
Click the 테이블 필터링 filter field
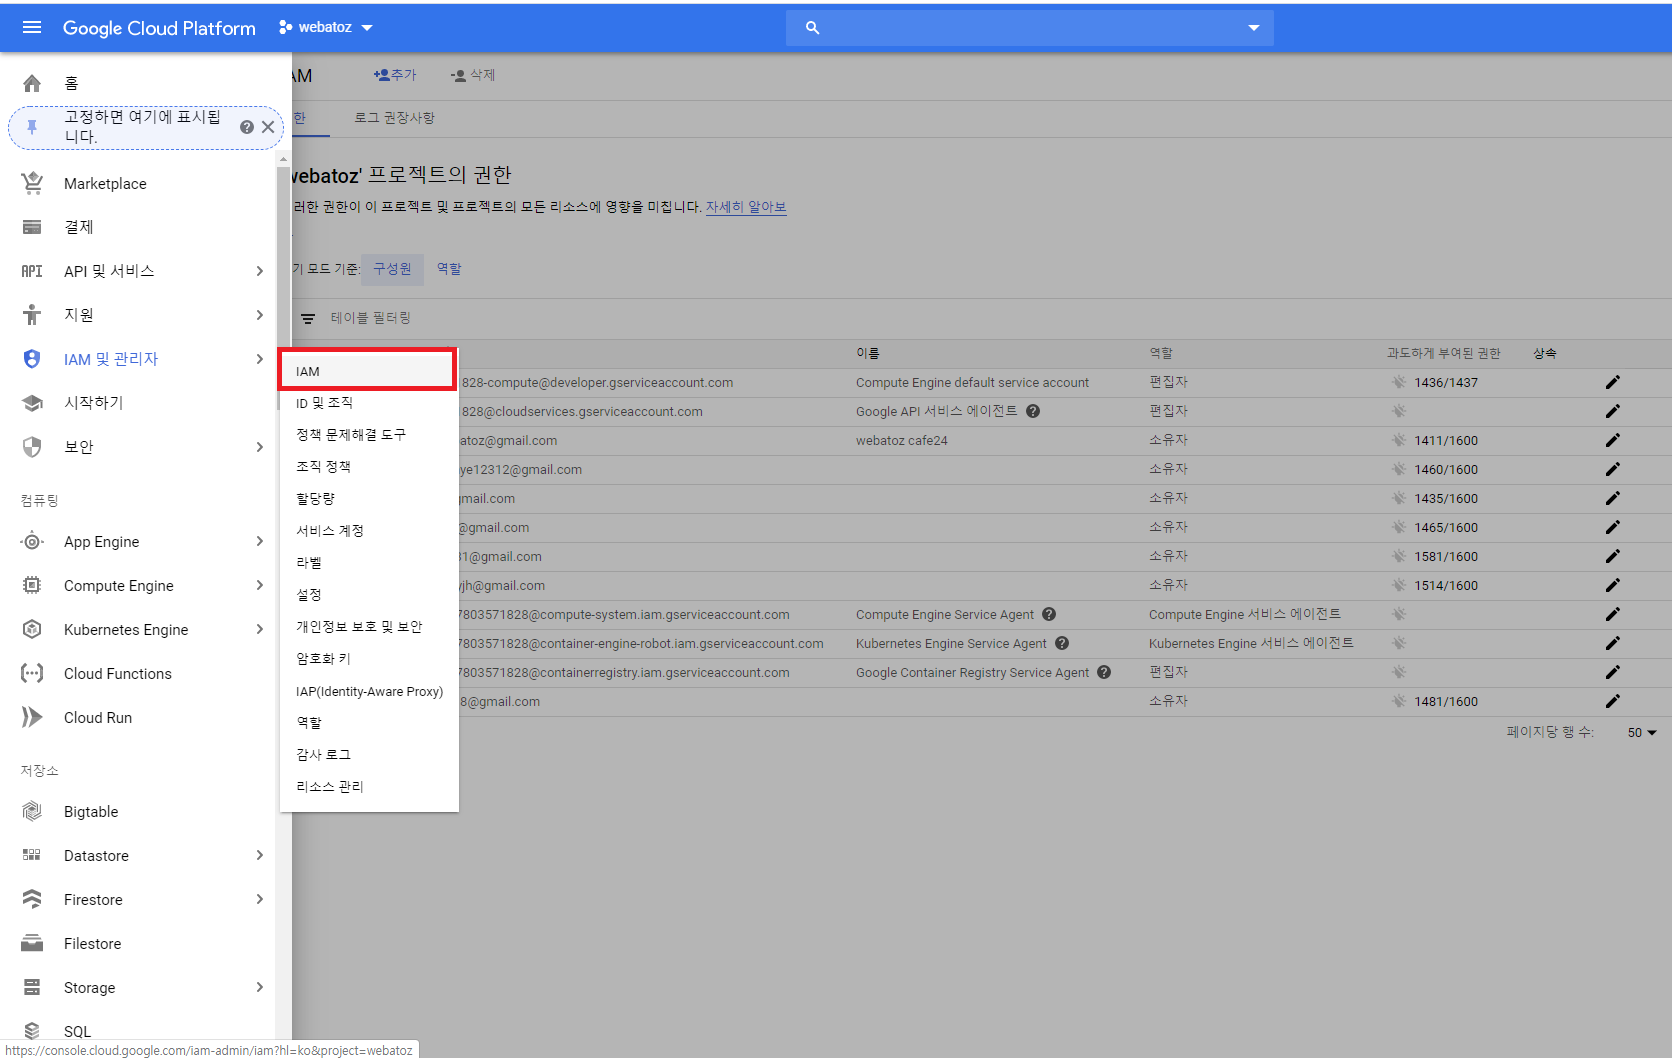point(371,318)
